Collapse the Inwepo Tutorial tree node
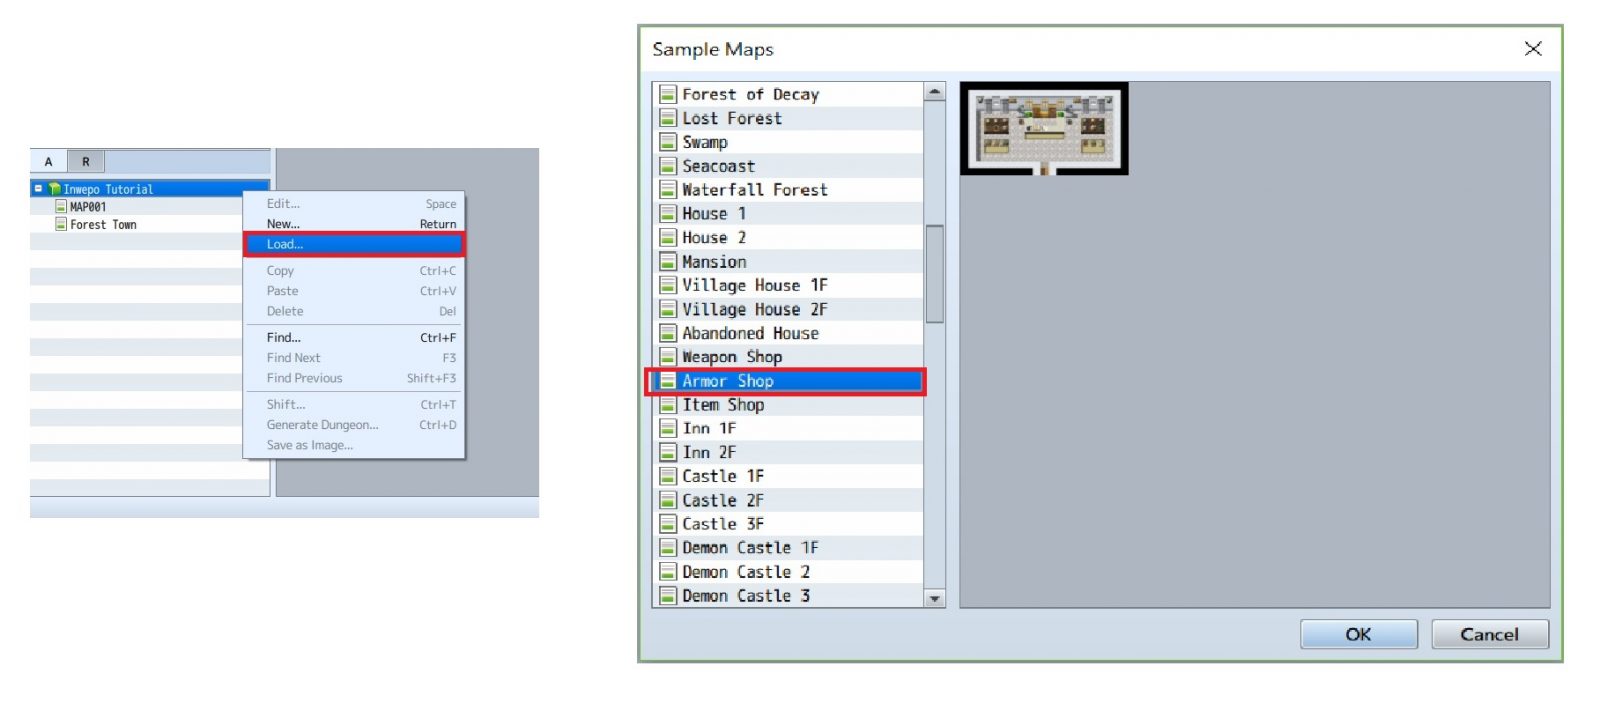1600x703 pixels. click(x=38, y=189)
